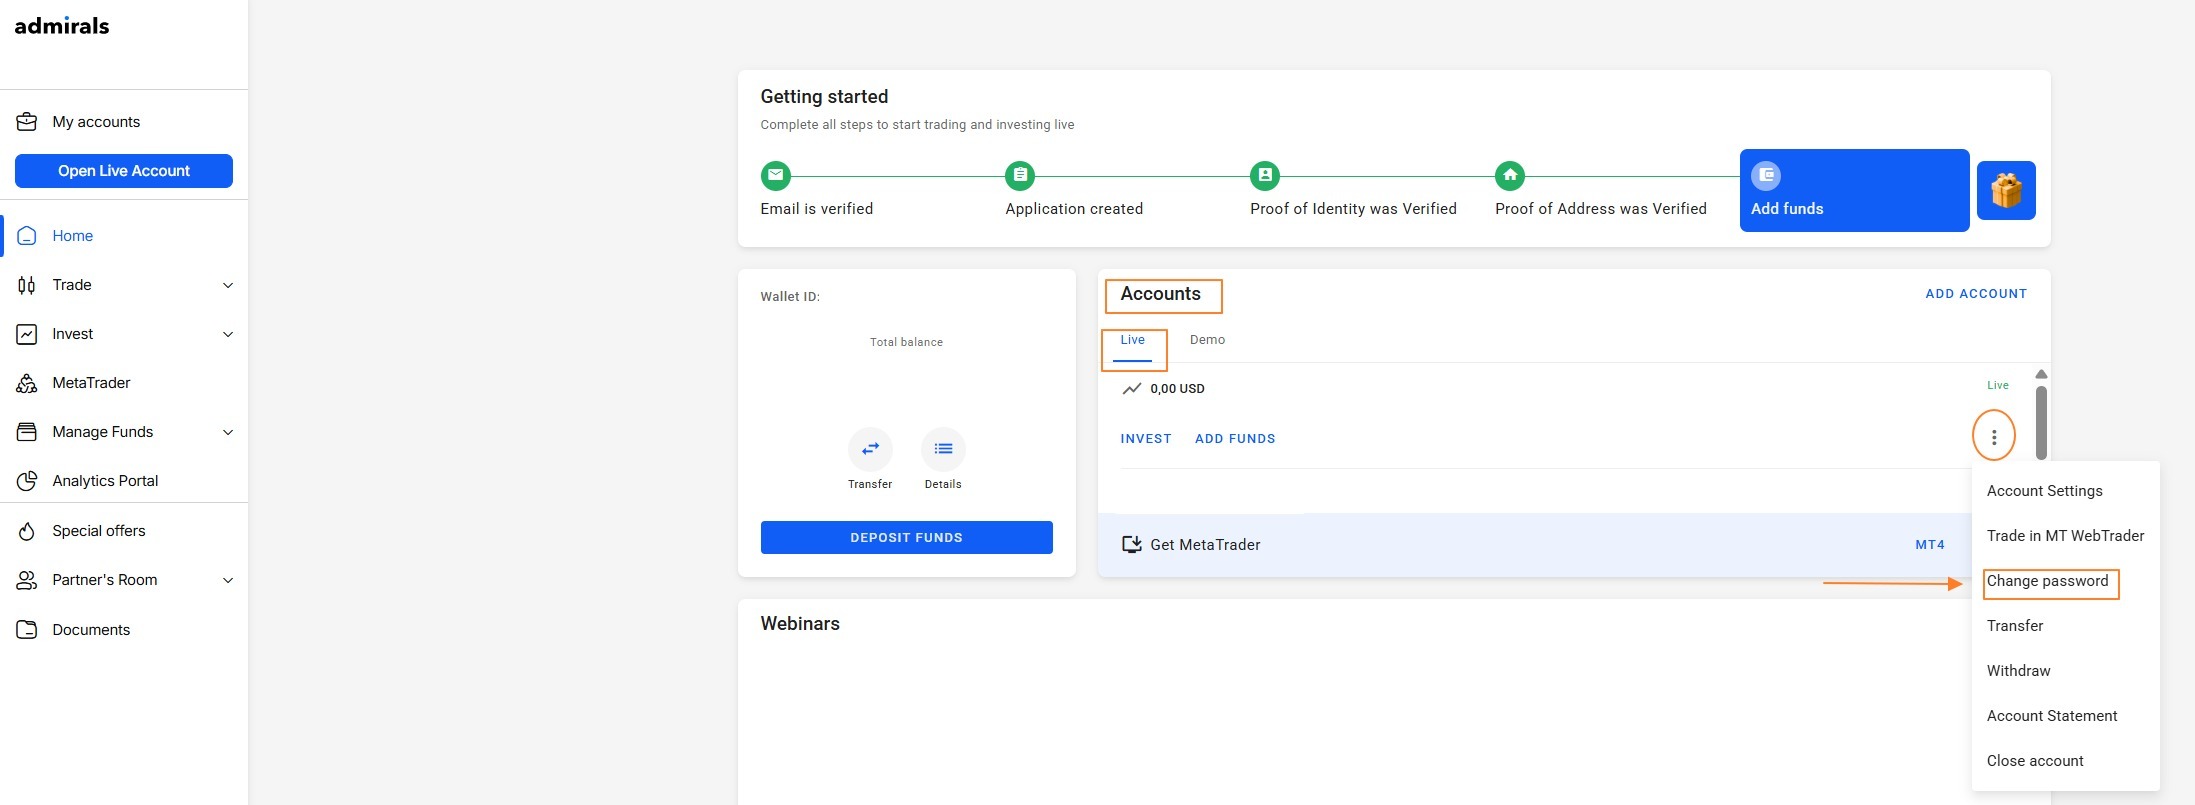
Task: Click the Open Live Account button
Action: 124,171
